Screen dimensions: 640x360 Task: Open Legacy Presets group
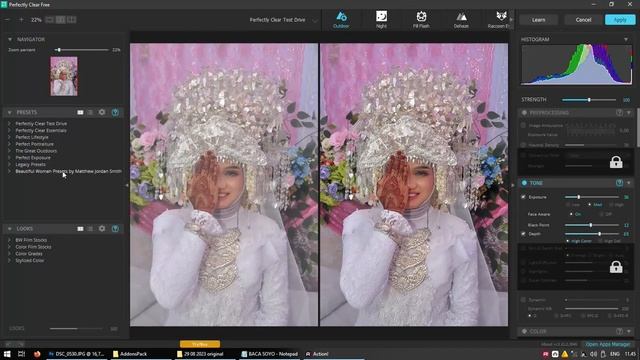[x=30, y=164]
